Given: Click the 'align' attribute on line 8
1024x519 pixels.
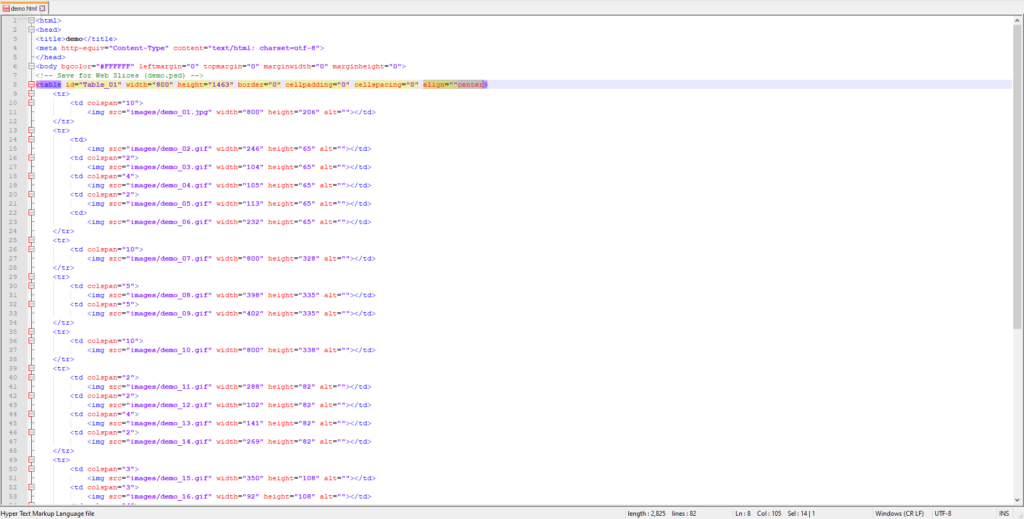Looking at the screenshot, I should point(435,85).
